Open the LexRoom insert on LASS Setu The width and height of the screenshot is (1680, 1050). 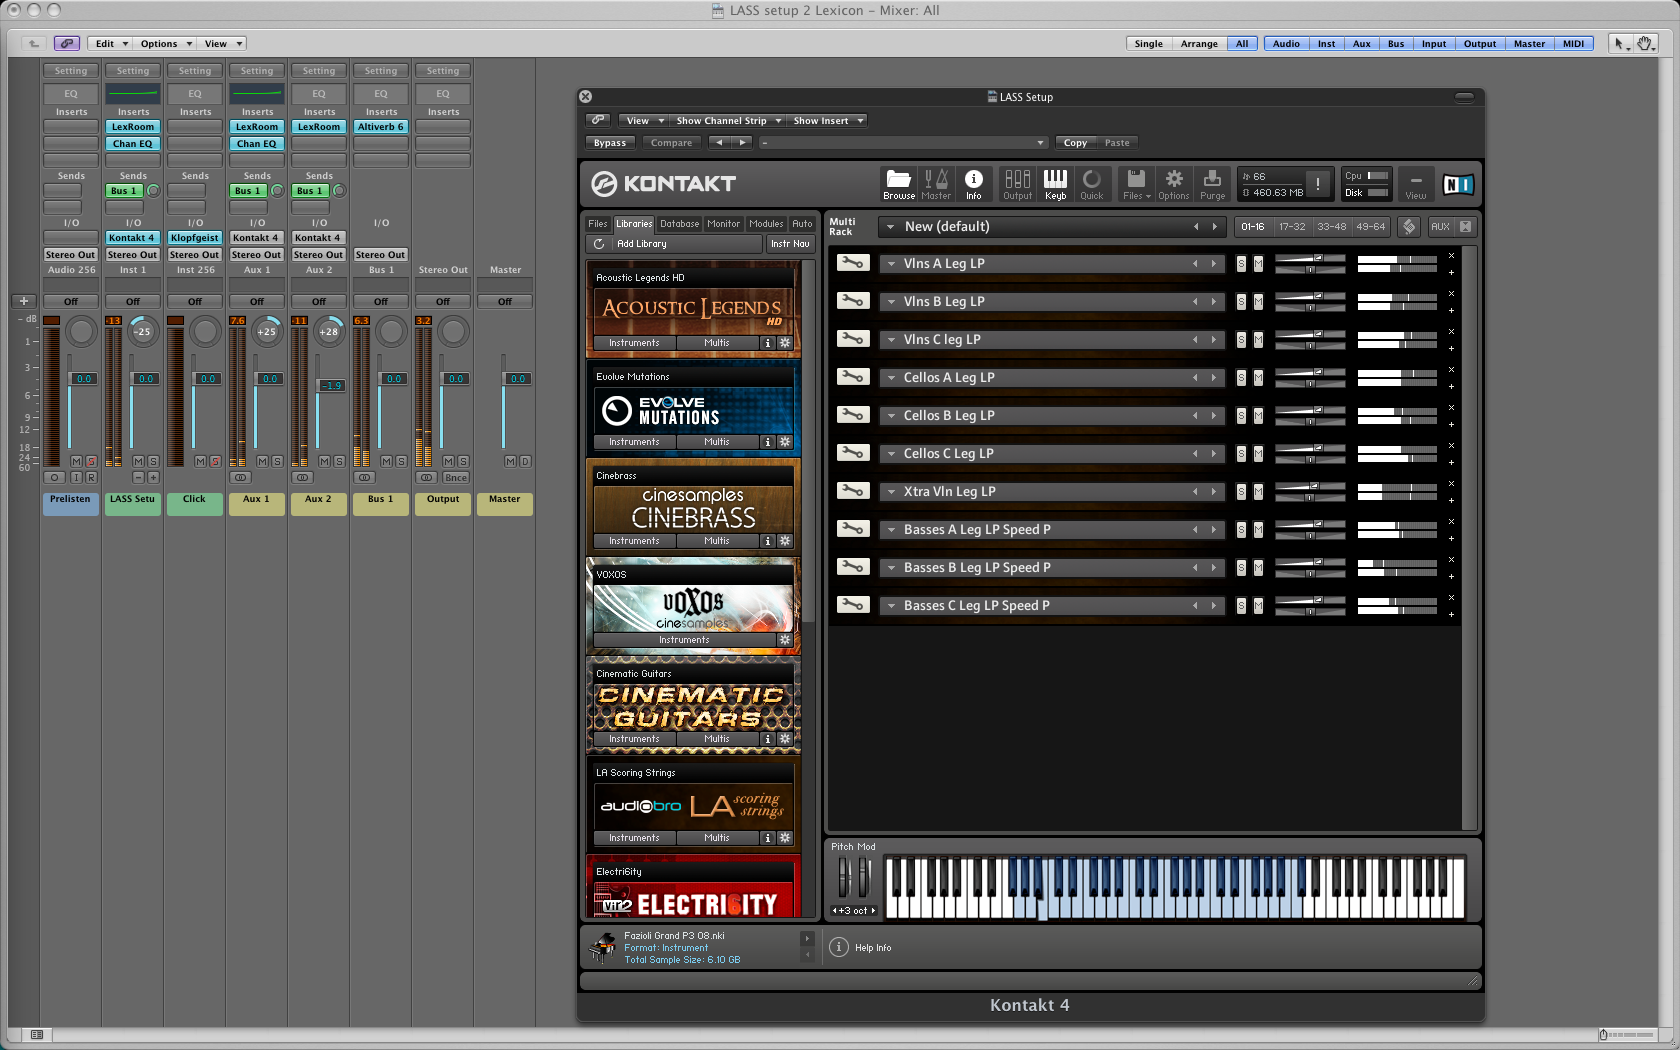coord(132,127)
